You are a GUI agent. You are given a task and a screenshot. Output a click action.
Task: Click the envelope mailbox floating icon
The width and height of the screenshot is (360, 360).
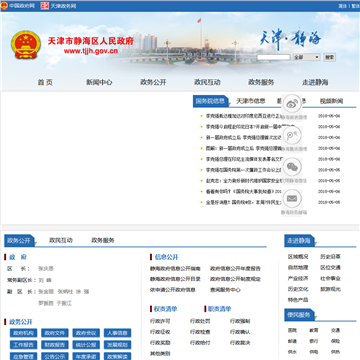point(292,198)
